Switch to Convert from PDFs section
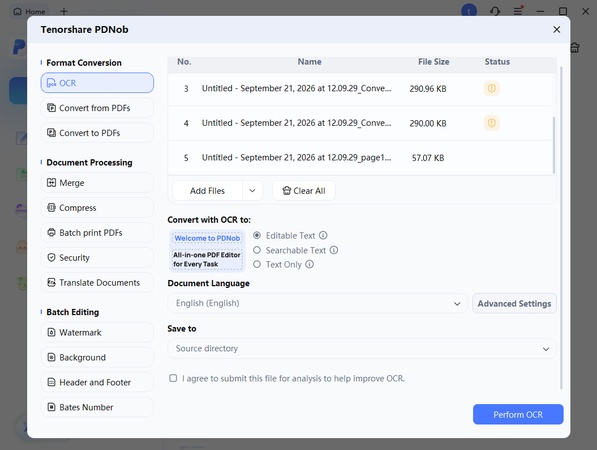The width and height of the screenshot is (597, 450). point(97,108)
